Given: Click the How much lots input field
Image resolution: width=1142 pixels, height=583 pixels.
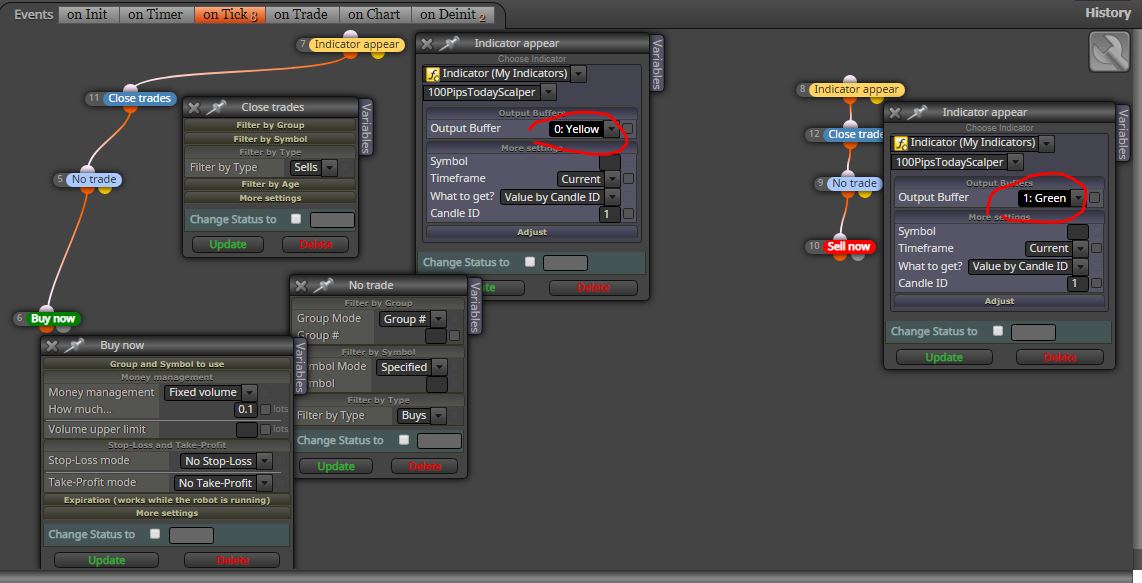Looking at the screenshot, I should tap(245, 410).
